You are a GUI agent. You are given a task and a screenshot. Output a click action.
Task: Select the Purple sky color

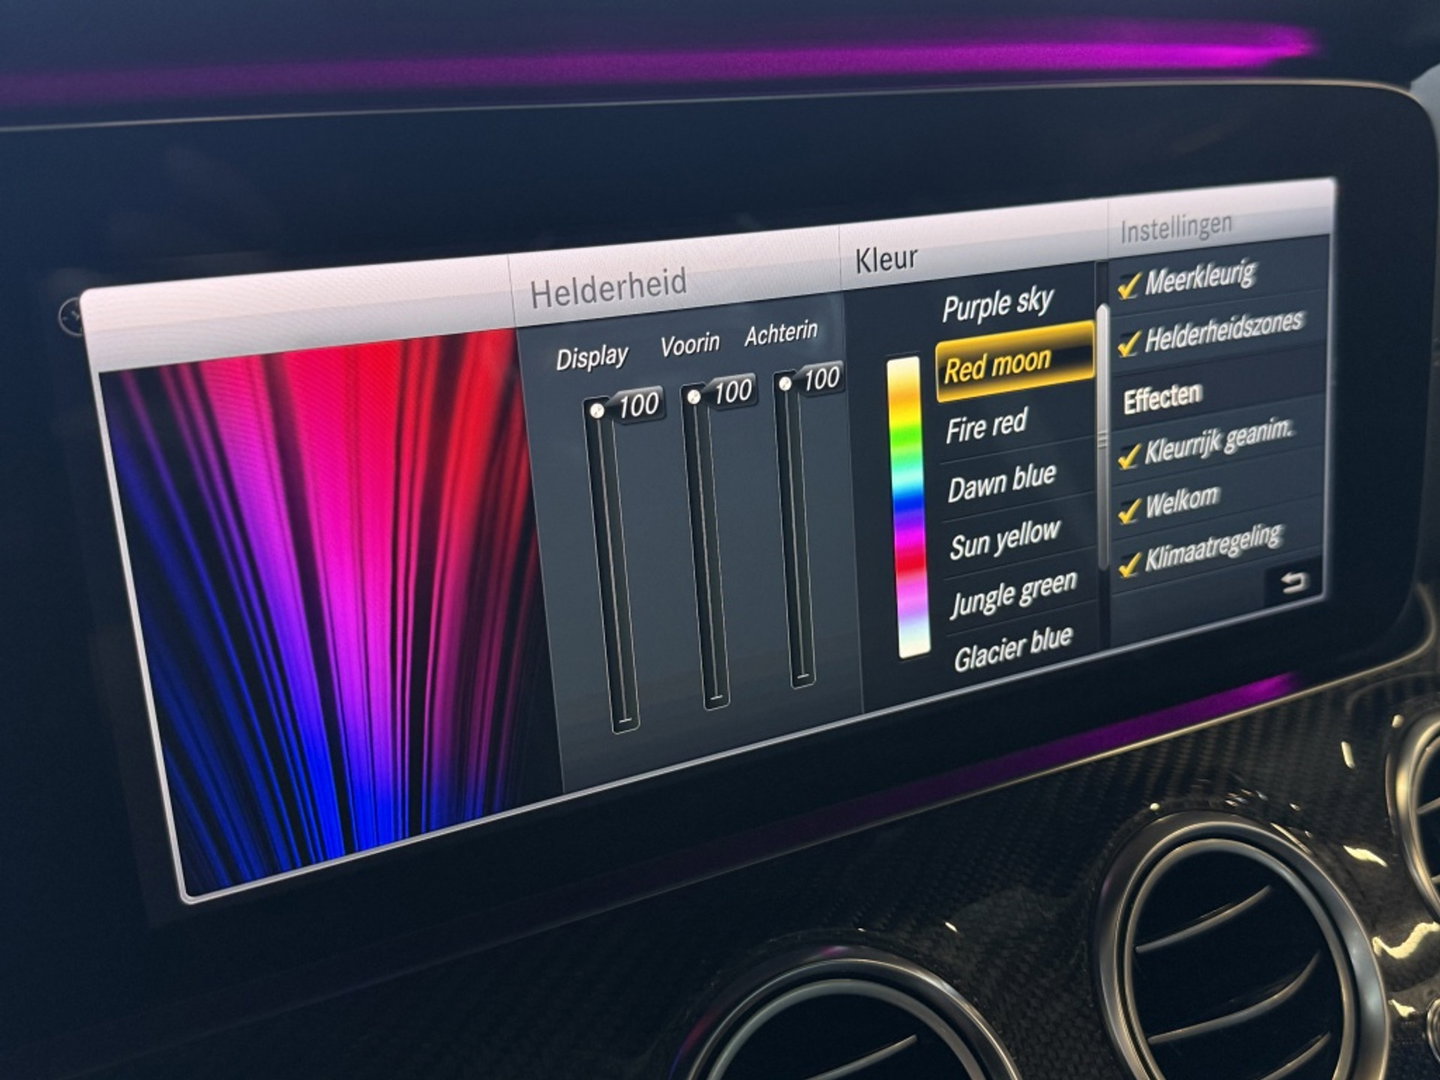[x=998, y=304]
